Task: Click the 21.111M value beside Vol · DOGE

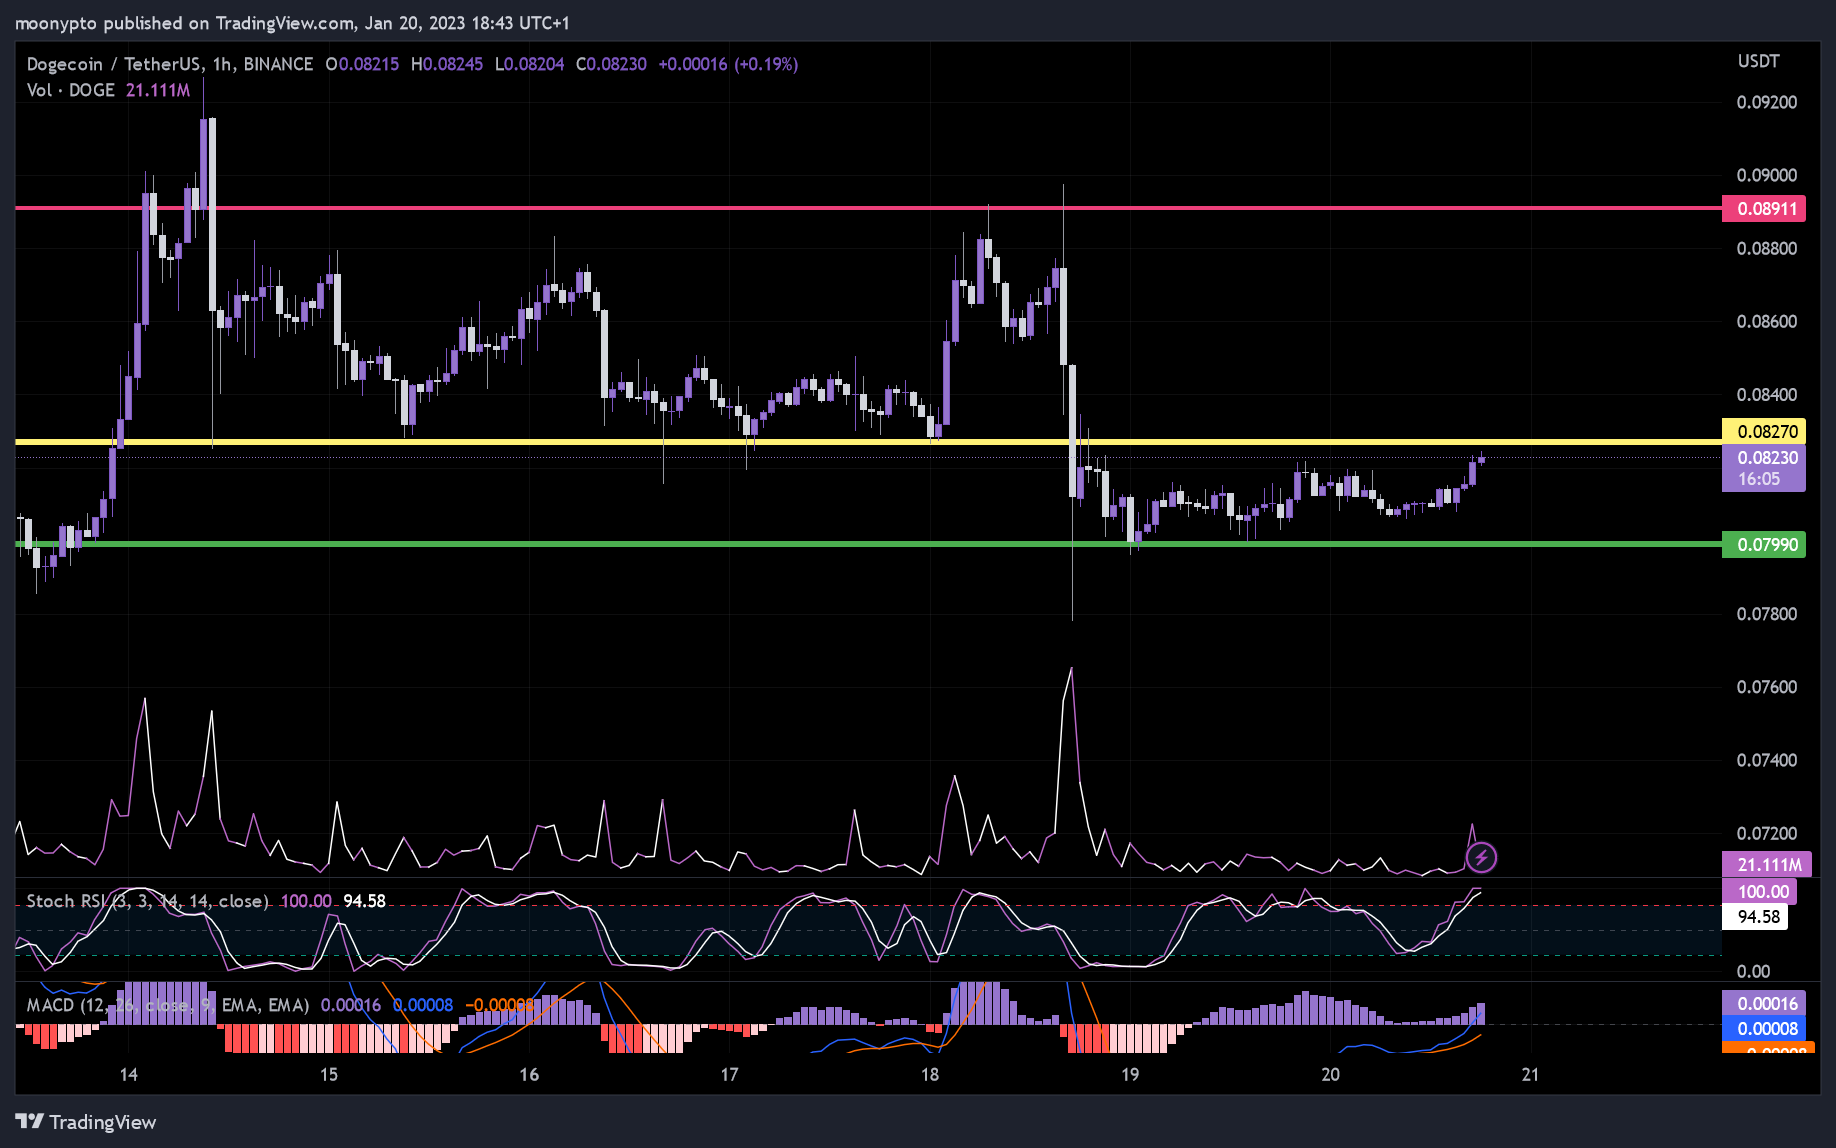Action: (x=158, y=90)
